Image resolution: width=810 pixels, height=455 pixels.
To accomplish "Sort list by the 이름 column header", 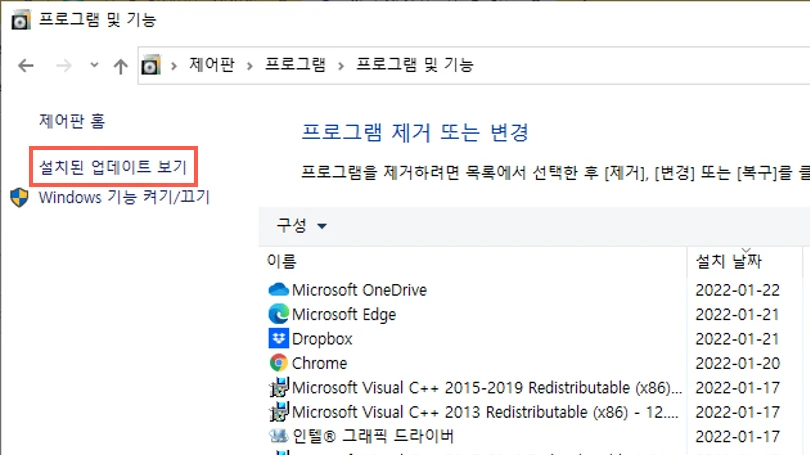I will click(282, 261).
